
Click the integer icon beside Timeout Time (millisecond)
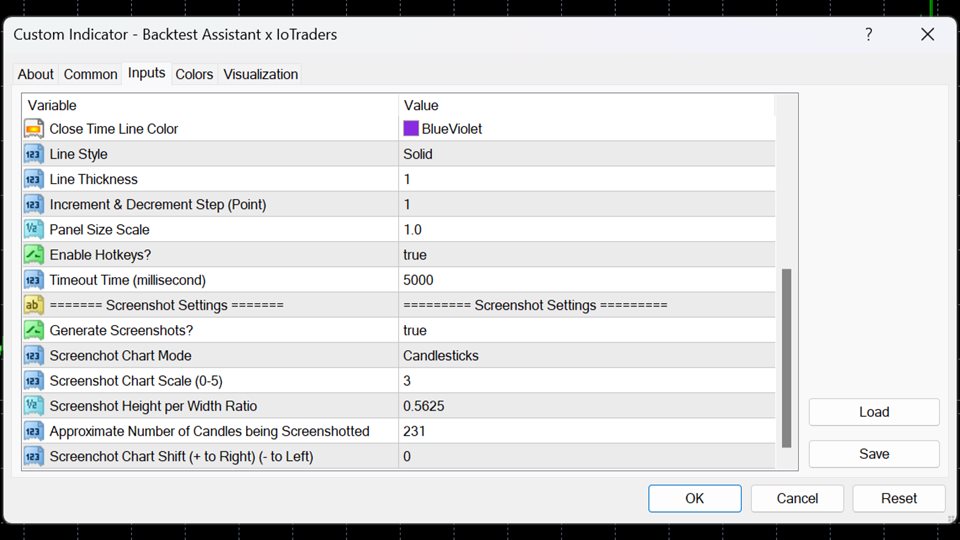(x=34, y=280)
